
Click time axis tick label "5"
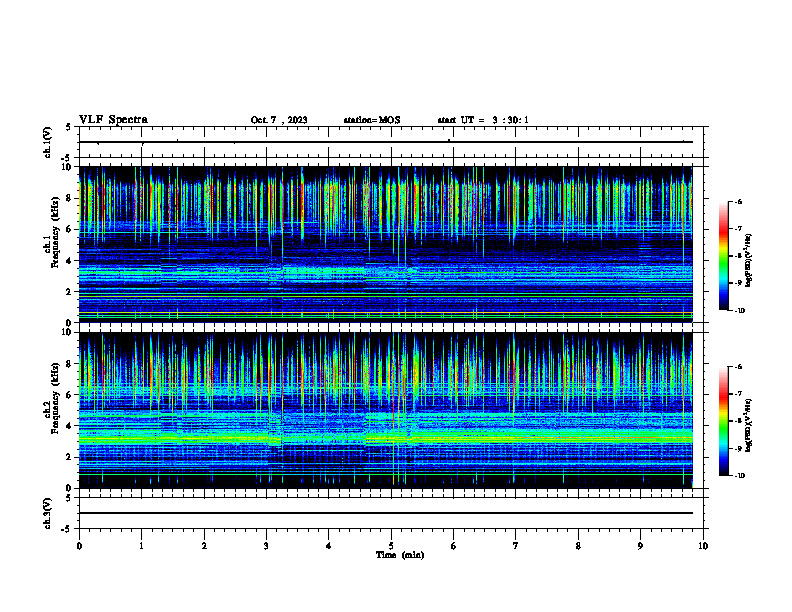(391, 546)
